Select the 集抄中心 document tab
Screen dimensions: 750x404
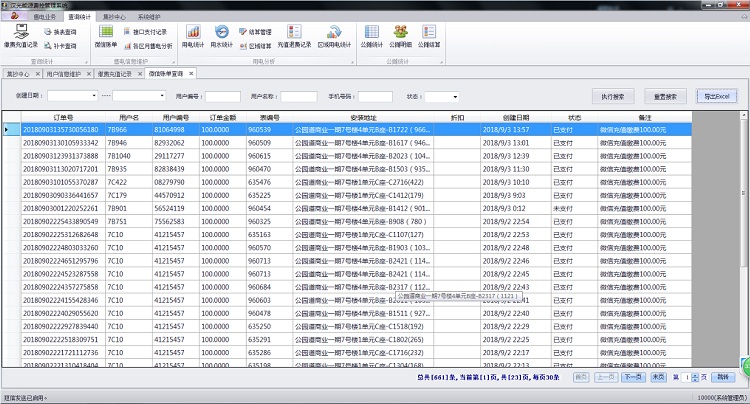[x=18, y=74]
